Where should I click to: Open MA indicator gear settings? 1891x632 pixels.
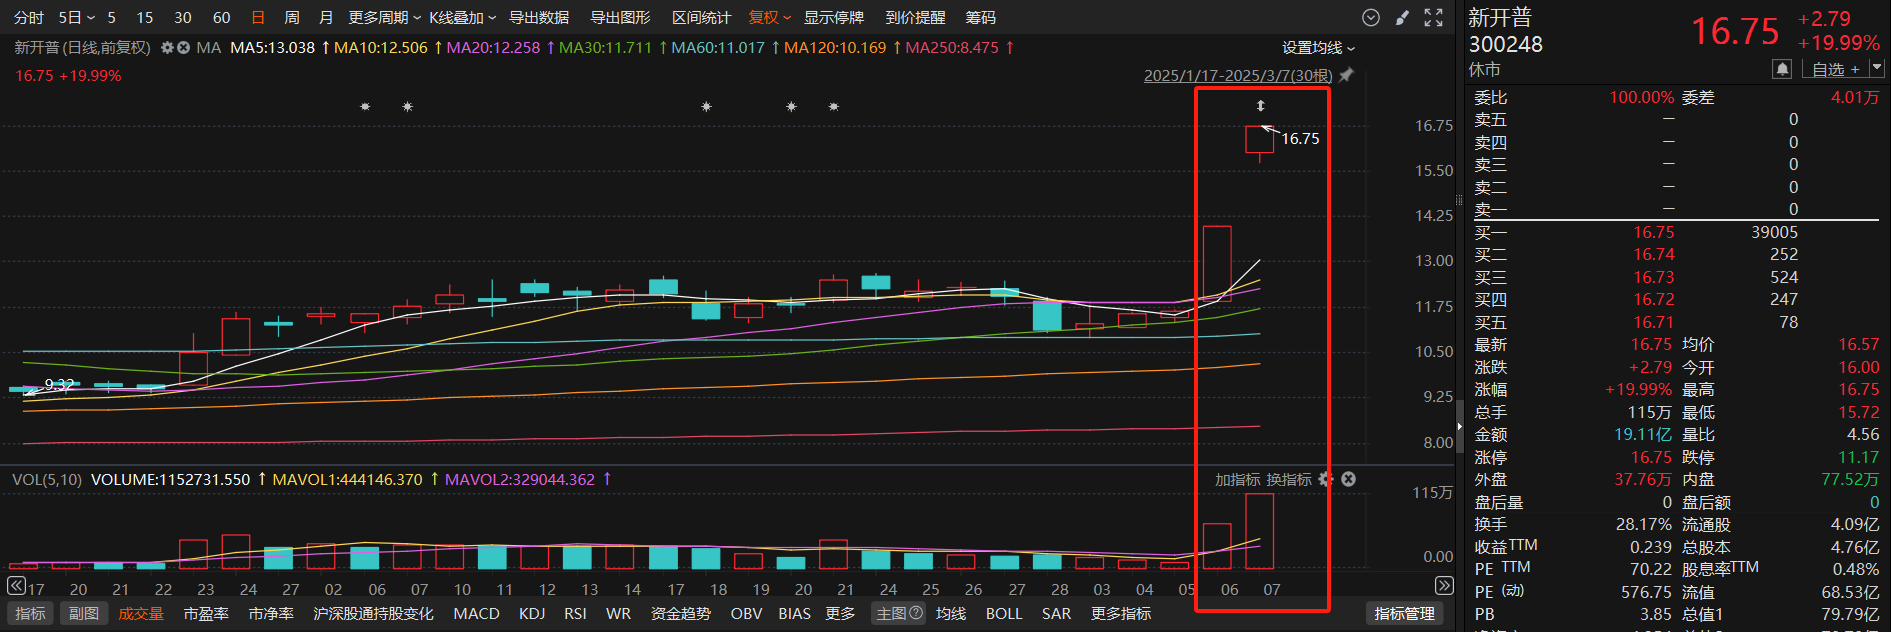[167, 48]
